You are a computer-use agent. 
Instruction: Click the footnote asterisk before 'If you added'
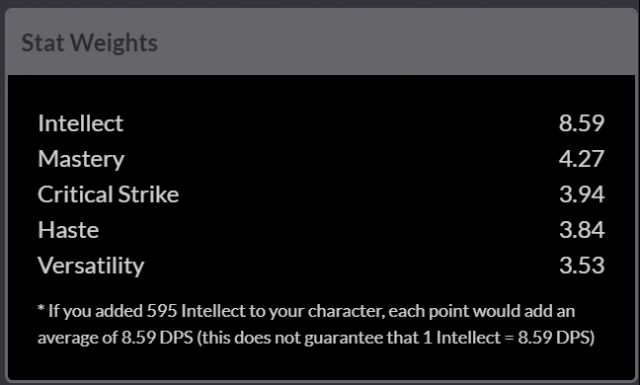[x=41, y=309]
